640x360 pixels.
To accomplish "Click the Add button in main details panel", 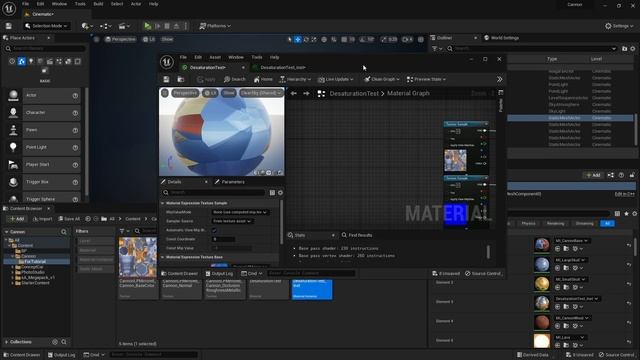I will [593, 175].
